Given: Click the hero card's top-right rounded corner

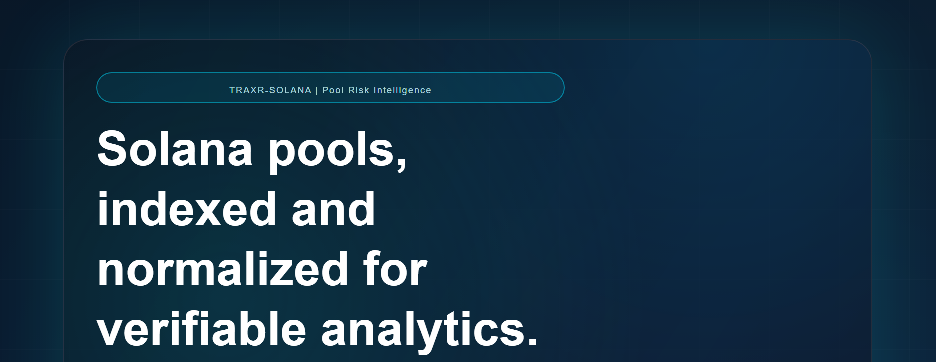Looking at the screenshot, I should point(860,50).
